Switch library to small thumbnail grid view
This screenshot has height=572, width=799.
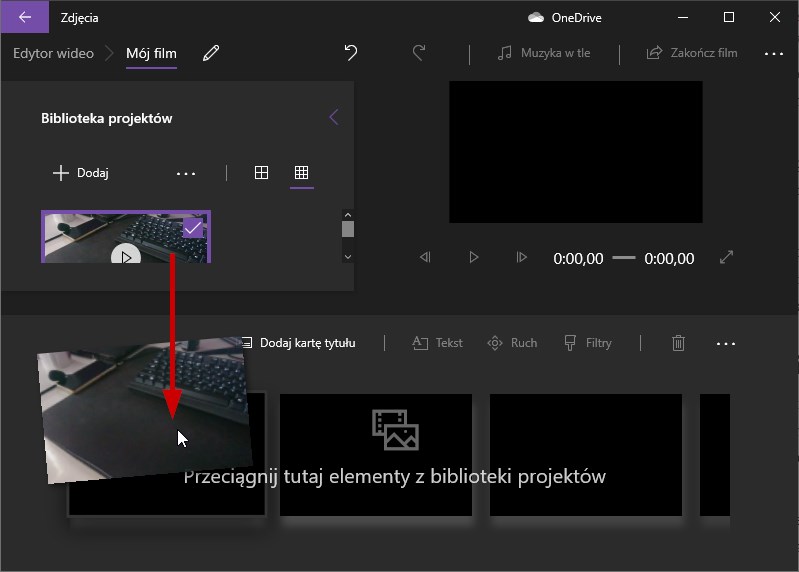(x=302, y=173)
